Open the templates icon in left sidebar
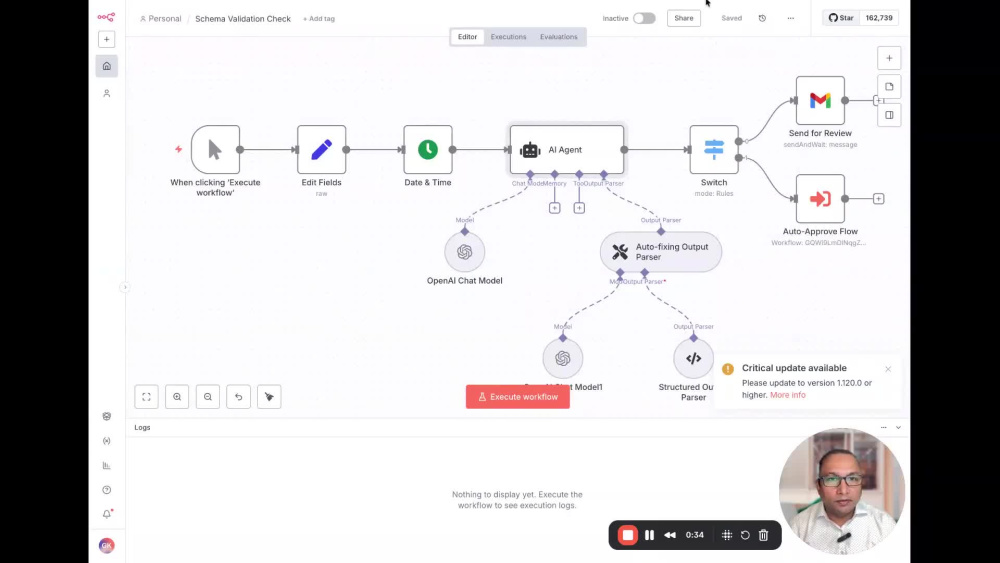The height and width of the screenshot is (563, 1000). (x=107, y=416)
